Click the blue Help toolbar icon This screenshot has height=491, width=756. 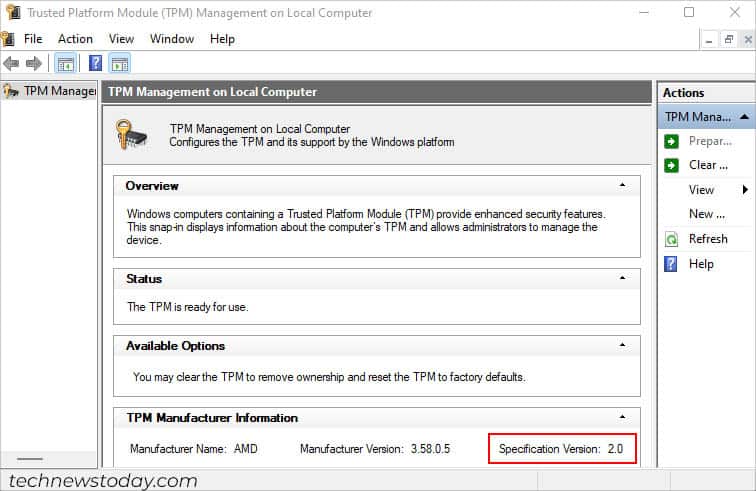pos(95,63)
